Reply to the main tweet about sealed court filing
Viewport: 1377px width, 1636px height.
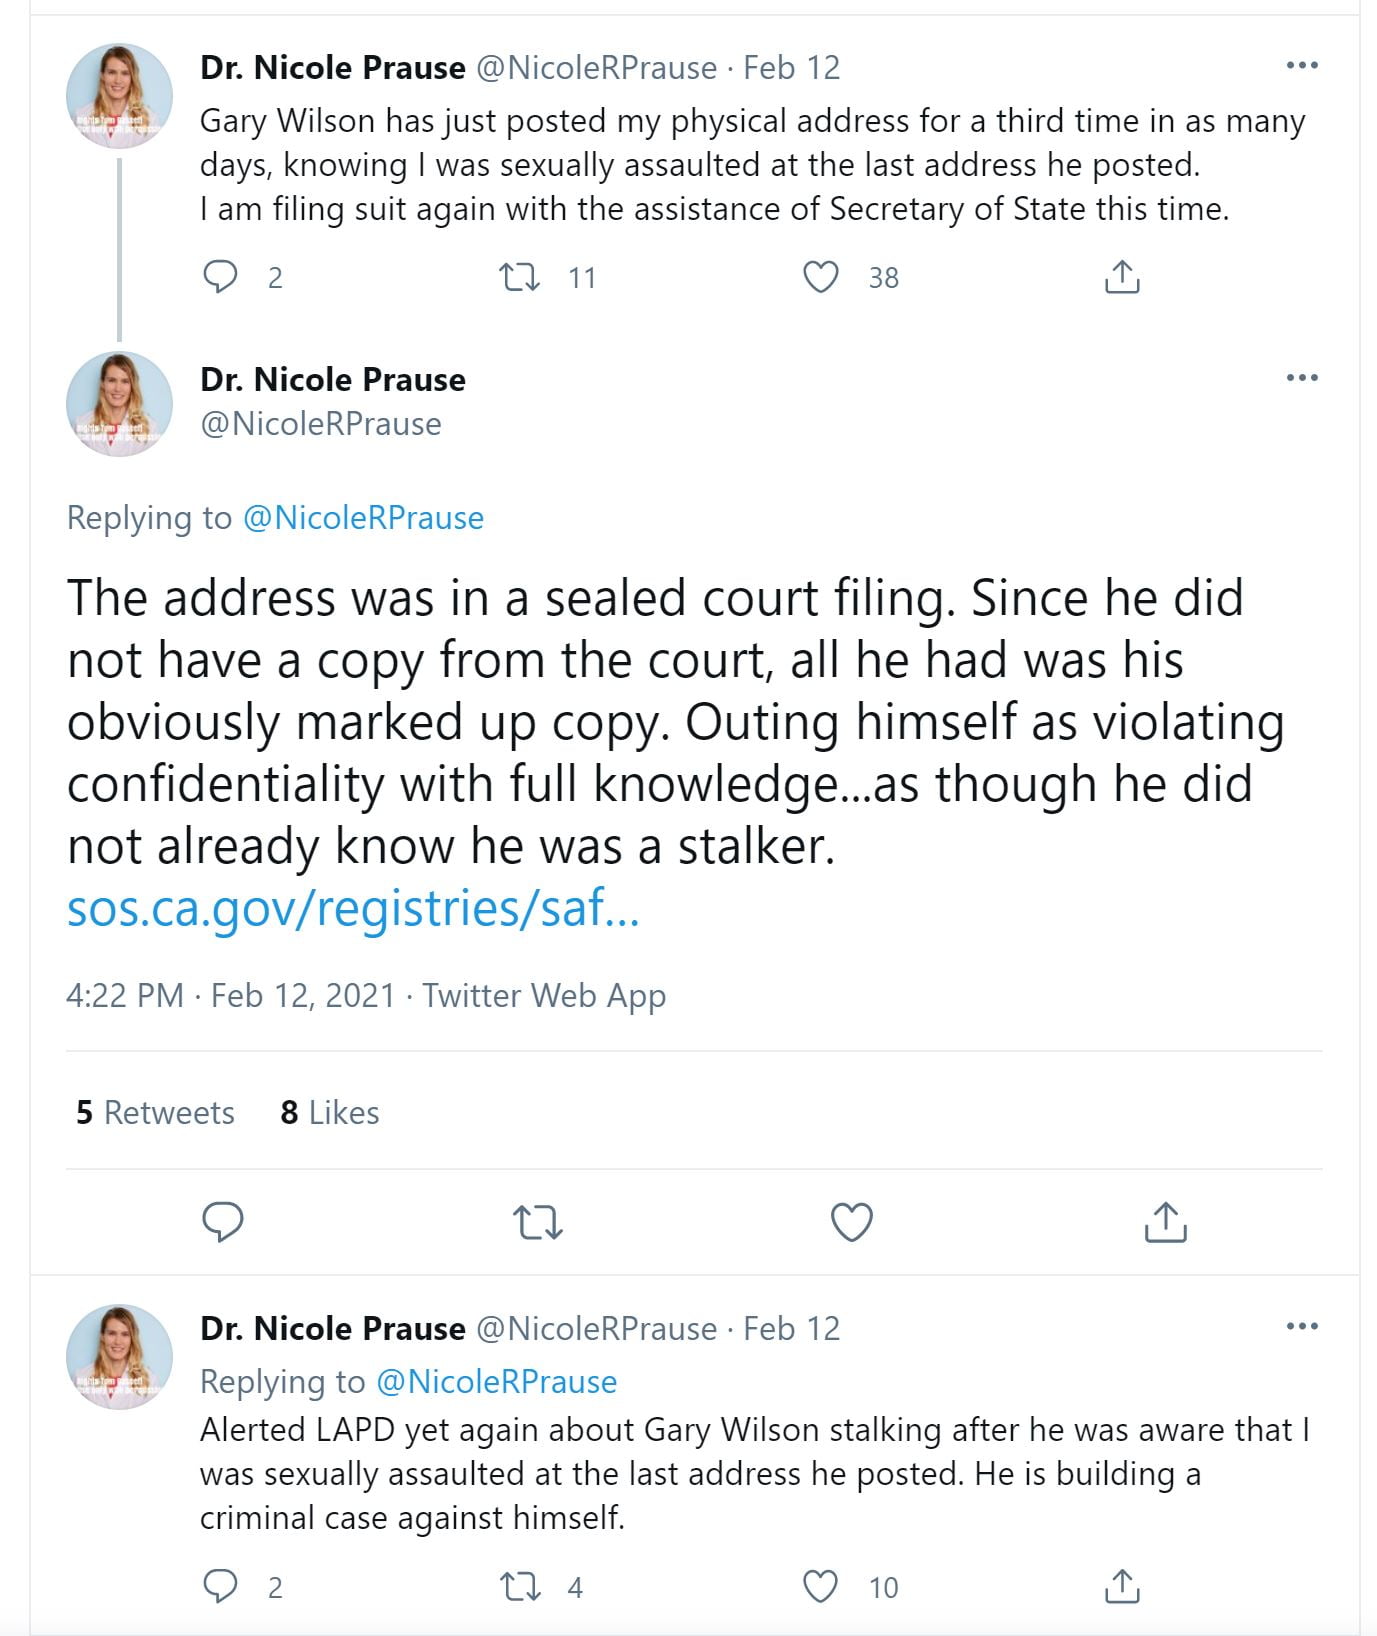(223, 1221)
